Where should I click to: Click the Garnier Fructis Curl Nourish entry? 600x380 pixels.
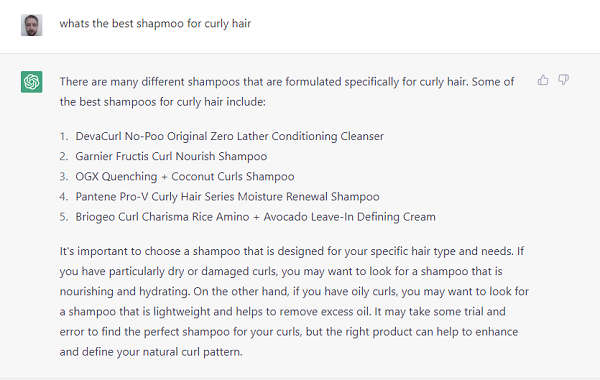click(x=171, y=157)
